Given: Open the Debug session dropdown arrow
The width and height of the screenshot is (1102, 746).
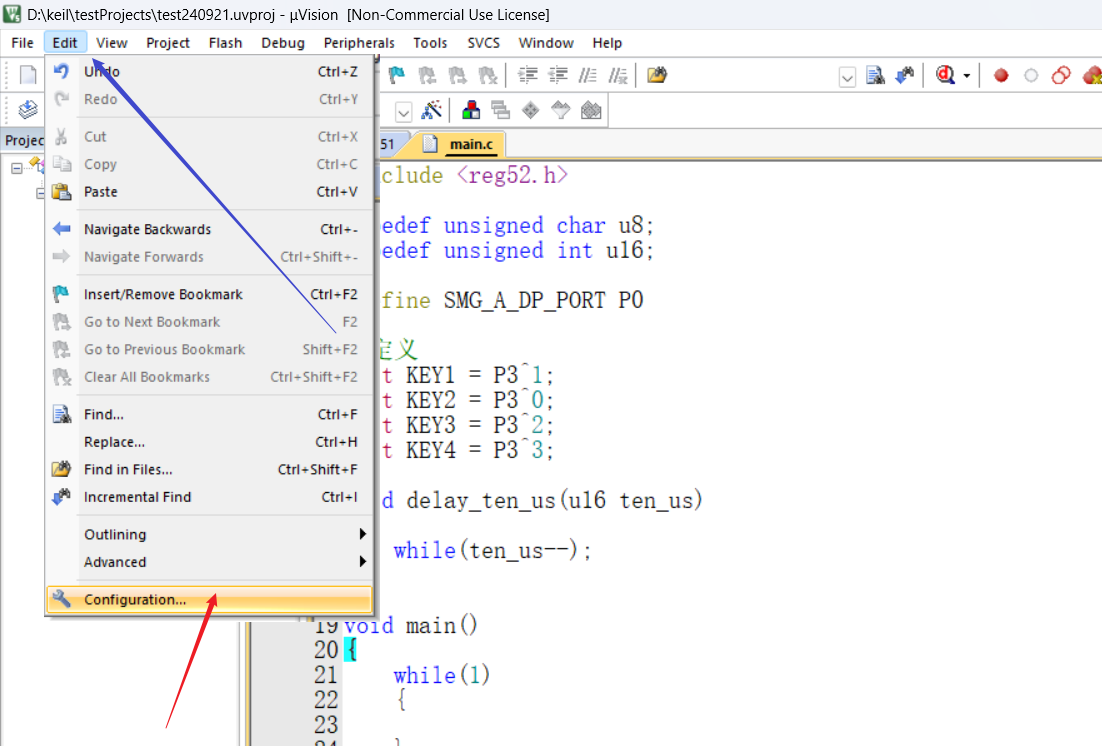Looking at the screenshot, I should tap(967, 76).
